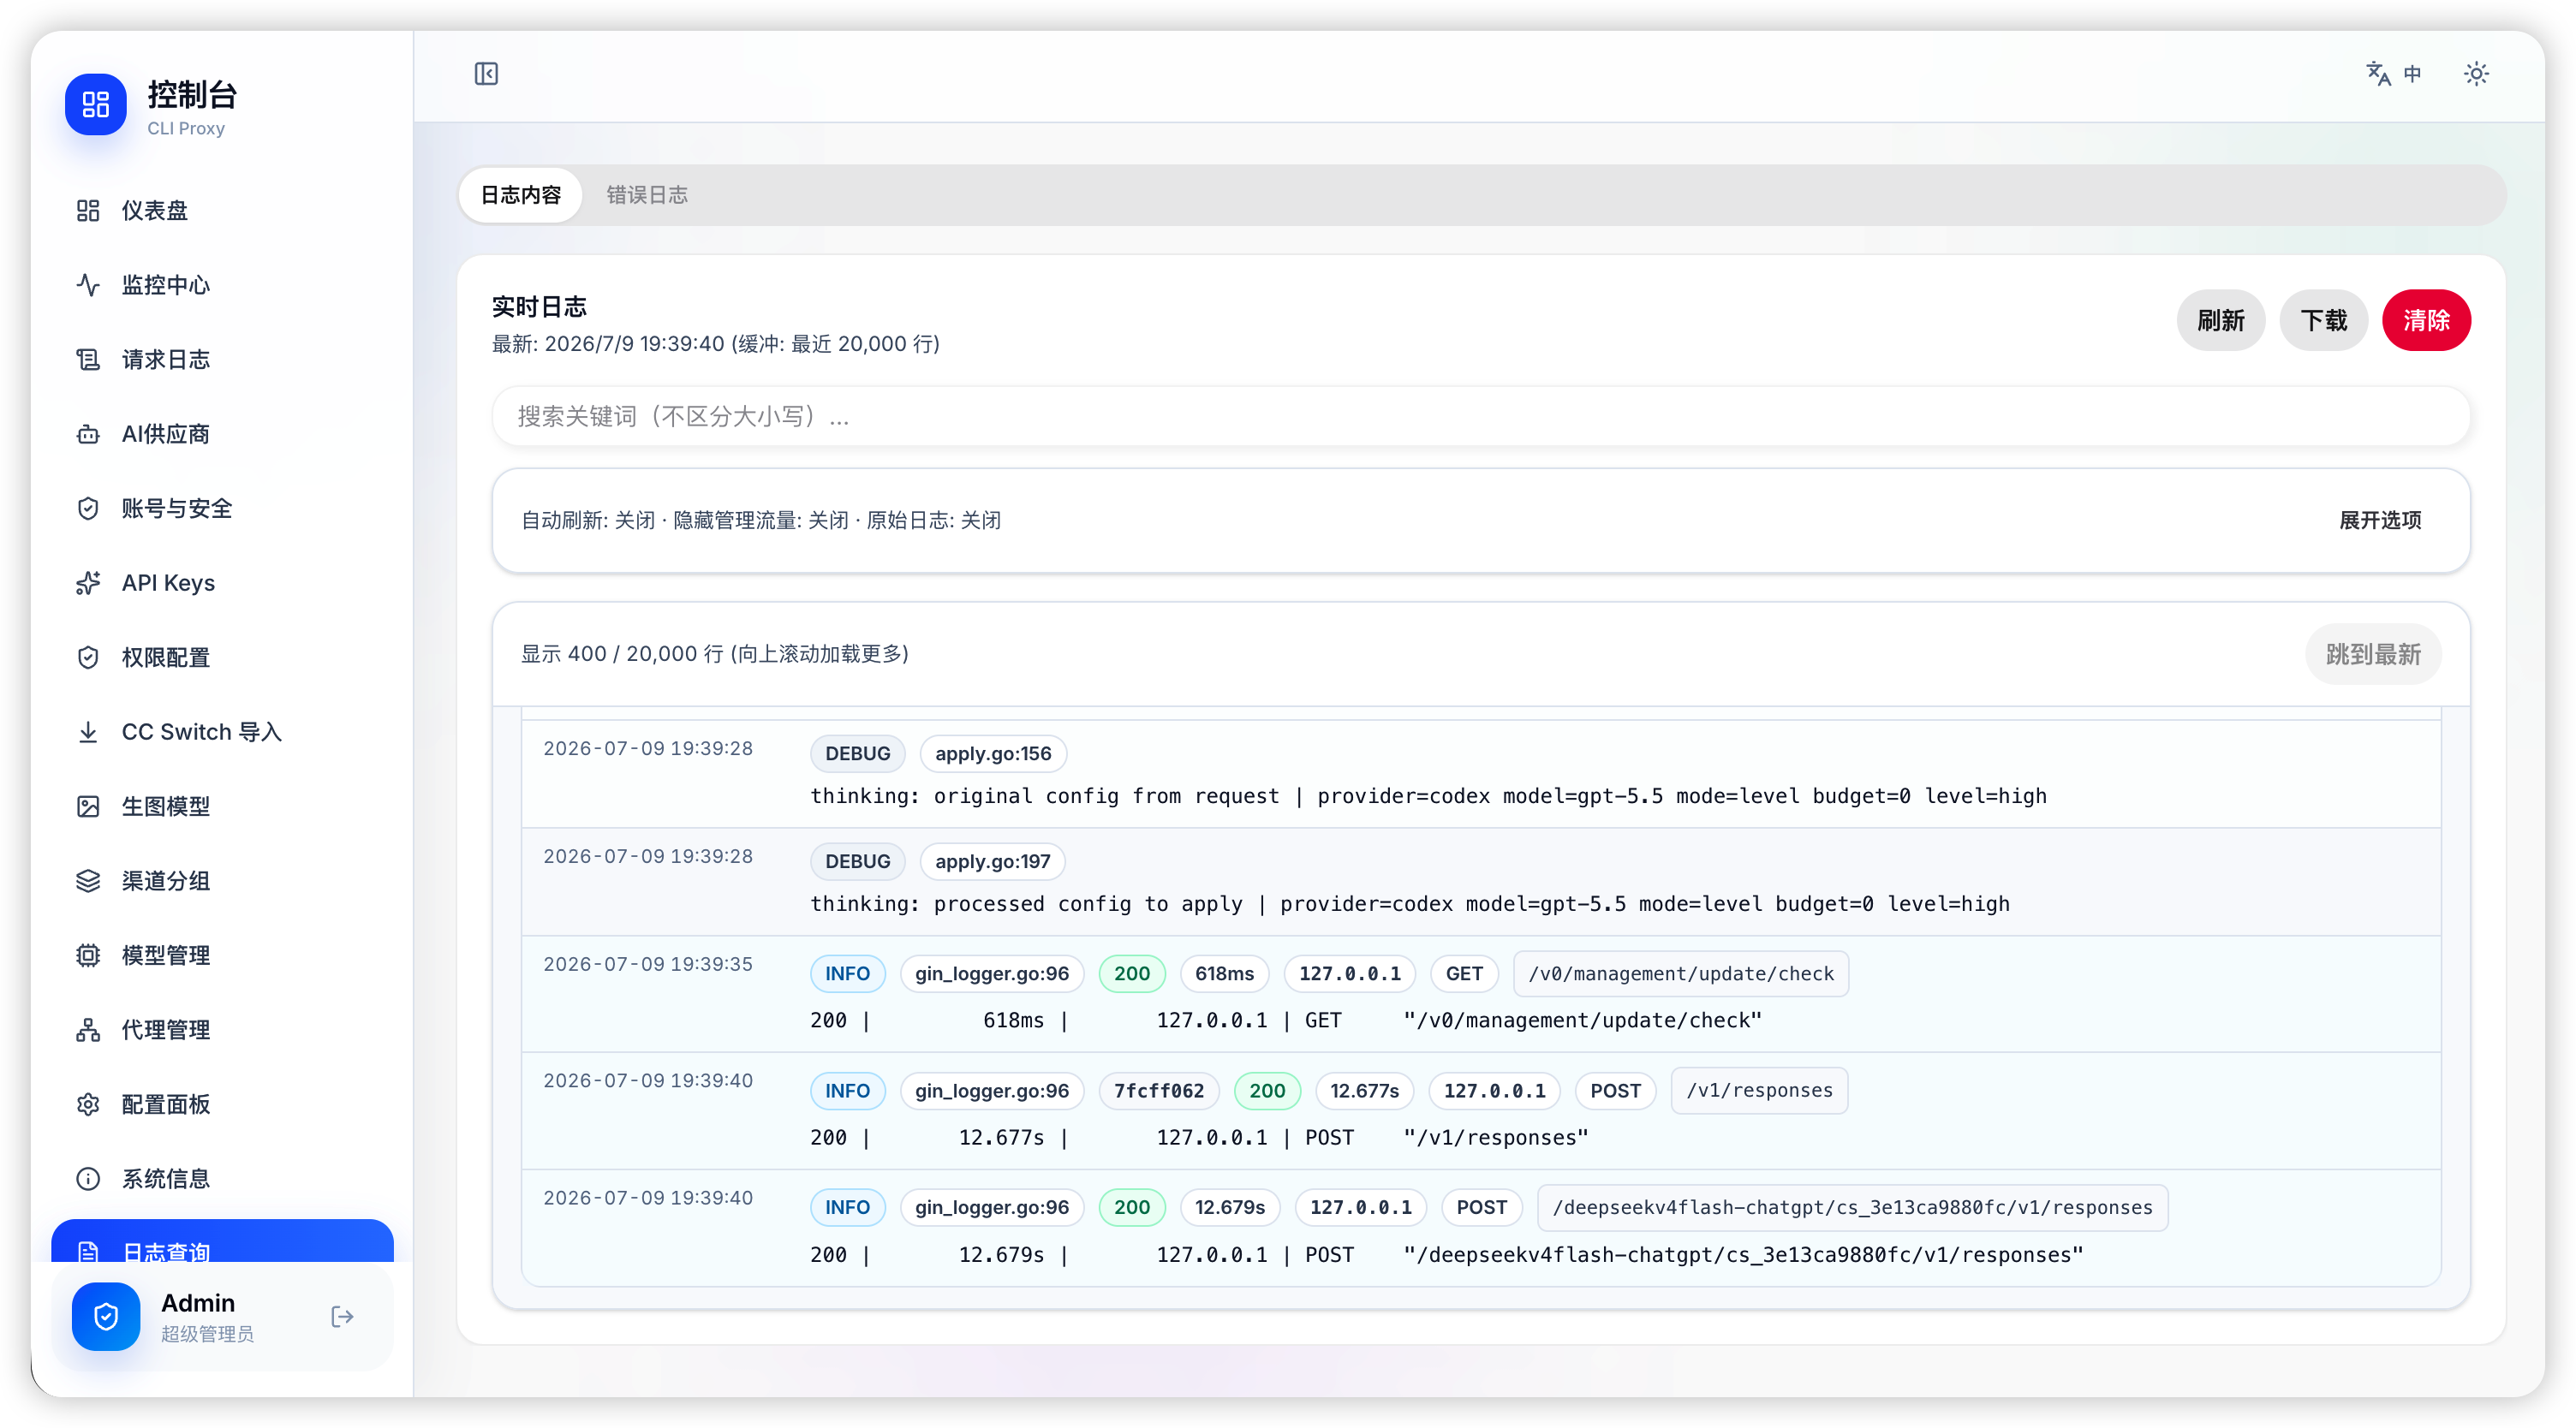
Task: Click the 账号与安全 shield icon
Action: coord(88,509)
